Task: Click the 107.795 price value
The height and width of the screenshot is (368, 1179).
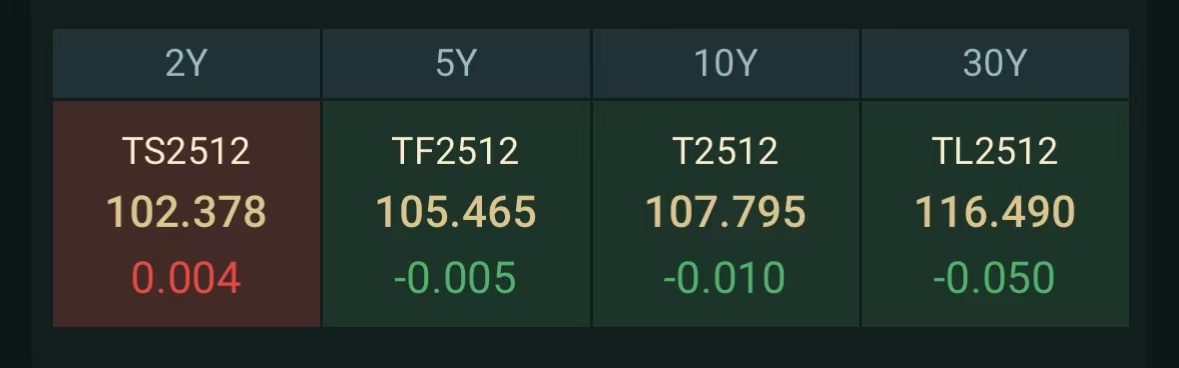Action: pos(726,212)
